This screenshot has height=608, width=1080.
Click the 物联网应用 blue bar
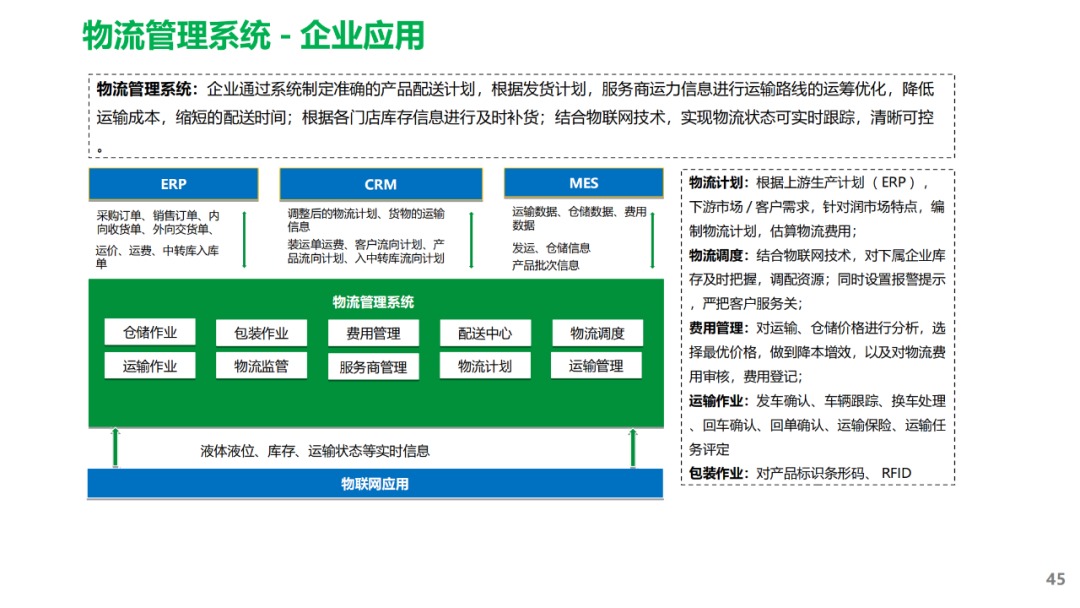(x=375, y=484)
